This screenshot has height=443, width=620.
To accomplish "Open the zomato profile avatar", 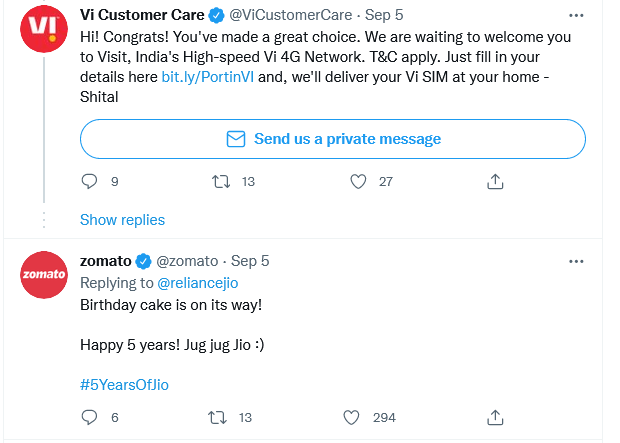I will (44, 275).
